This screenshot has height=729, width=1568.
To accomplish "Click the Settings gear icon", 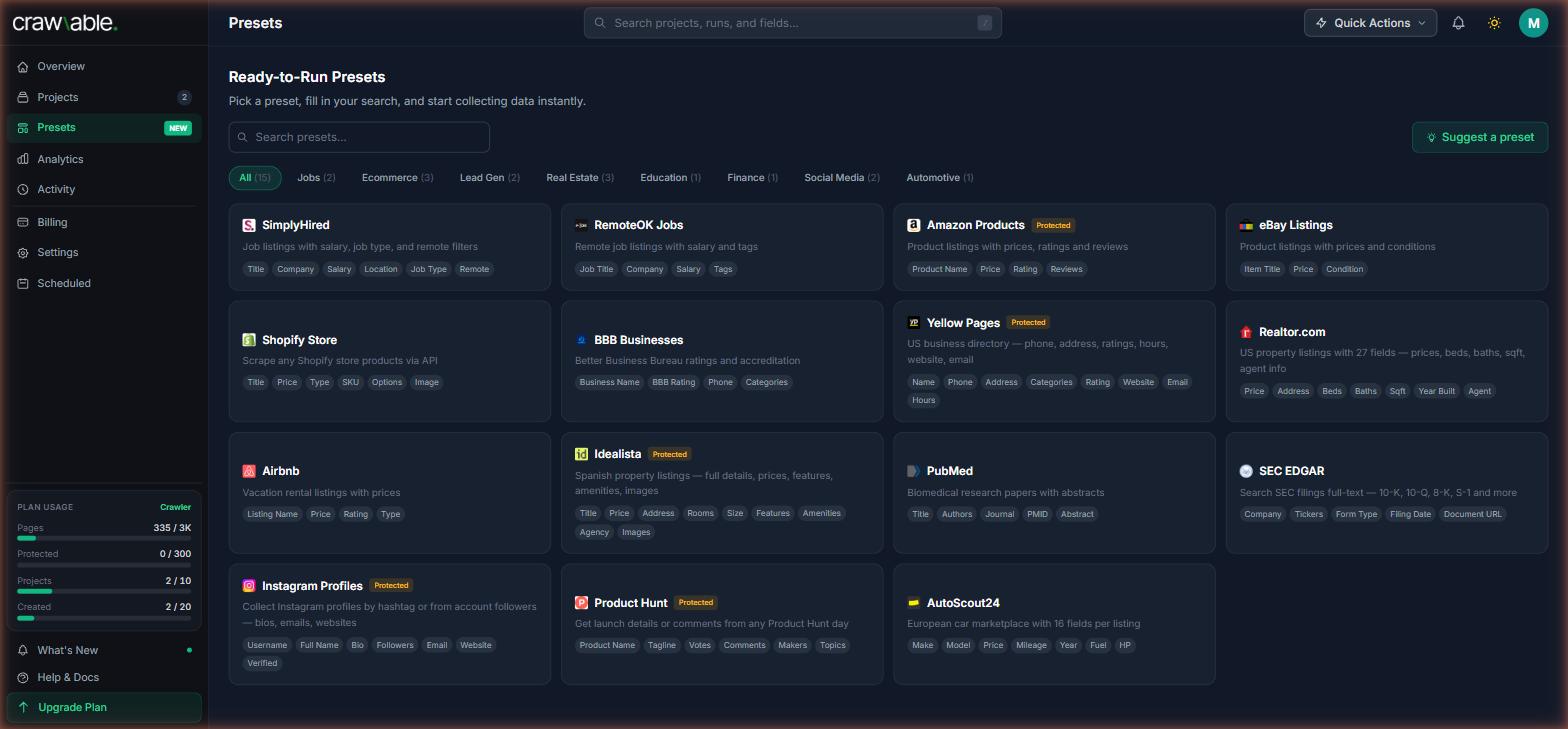I will 23,253.
